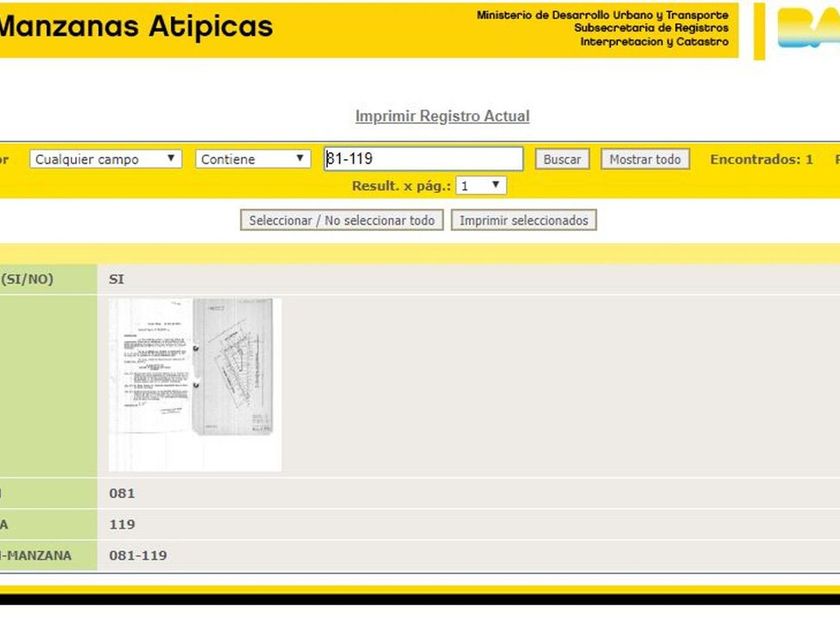This screenshot has width=840, height=630.
Task: Click the BA logo in header
Action: pos(809,28)
